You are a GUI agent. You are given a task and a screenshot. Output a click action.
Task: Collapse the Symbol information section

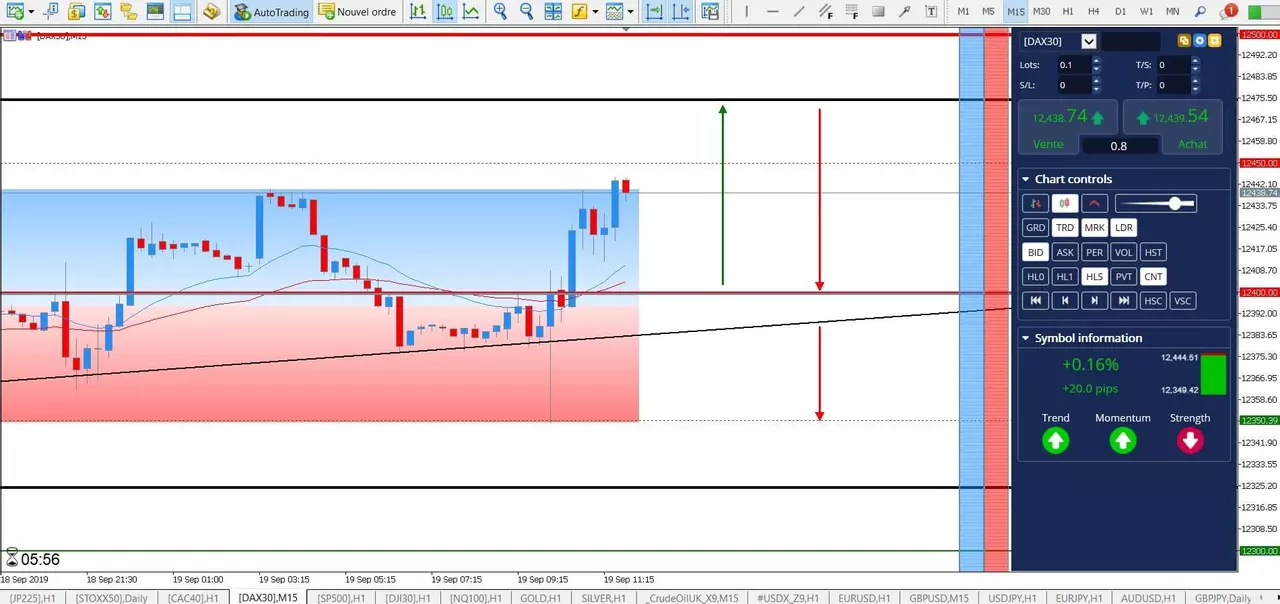1025,338
